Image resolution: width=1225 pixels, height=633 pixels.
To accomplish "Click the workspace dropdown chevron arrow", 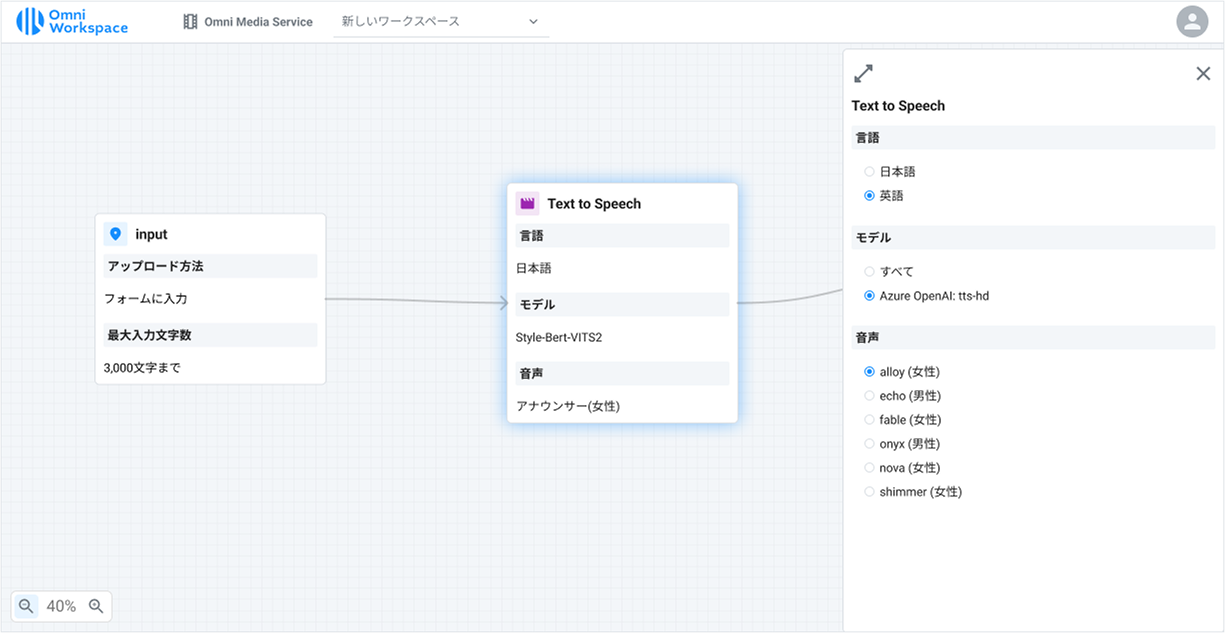I will [532, 21].
